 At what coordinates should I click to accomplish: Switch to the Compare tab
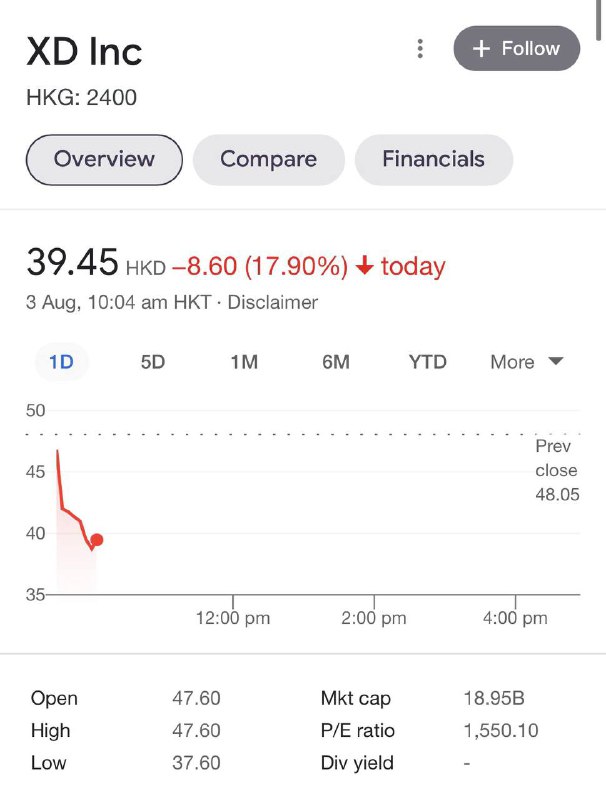[267, 159]
